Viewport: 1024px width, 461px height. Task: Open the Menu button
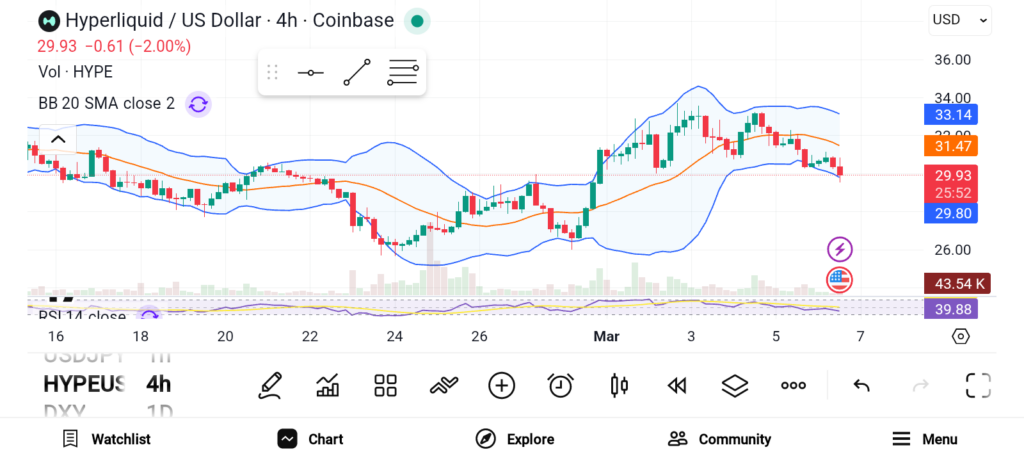[925, 439]
